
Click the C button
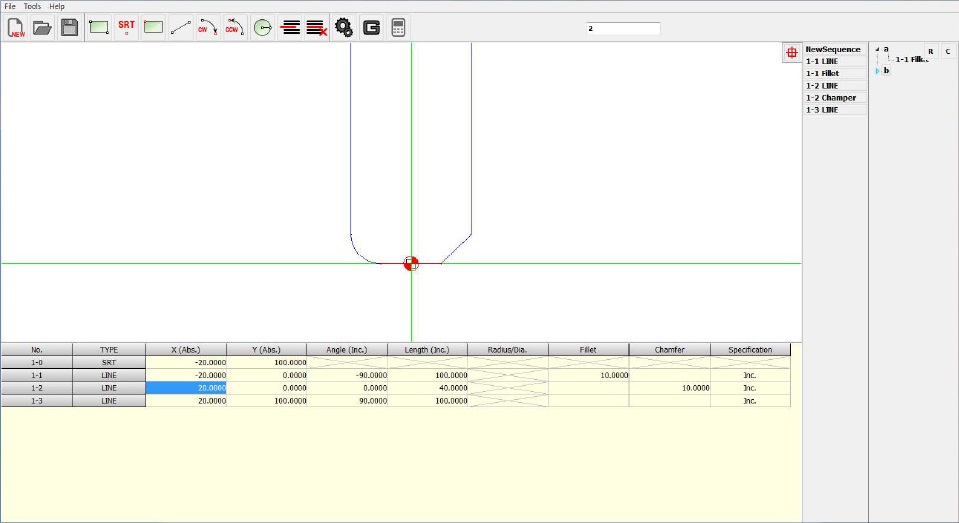tap(948, 51)
